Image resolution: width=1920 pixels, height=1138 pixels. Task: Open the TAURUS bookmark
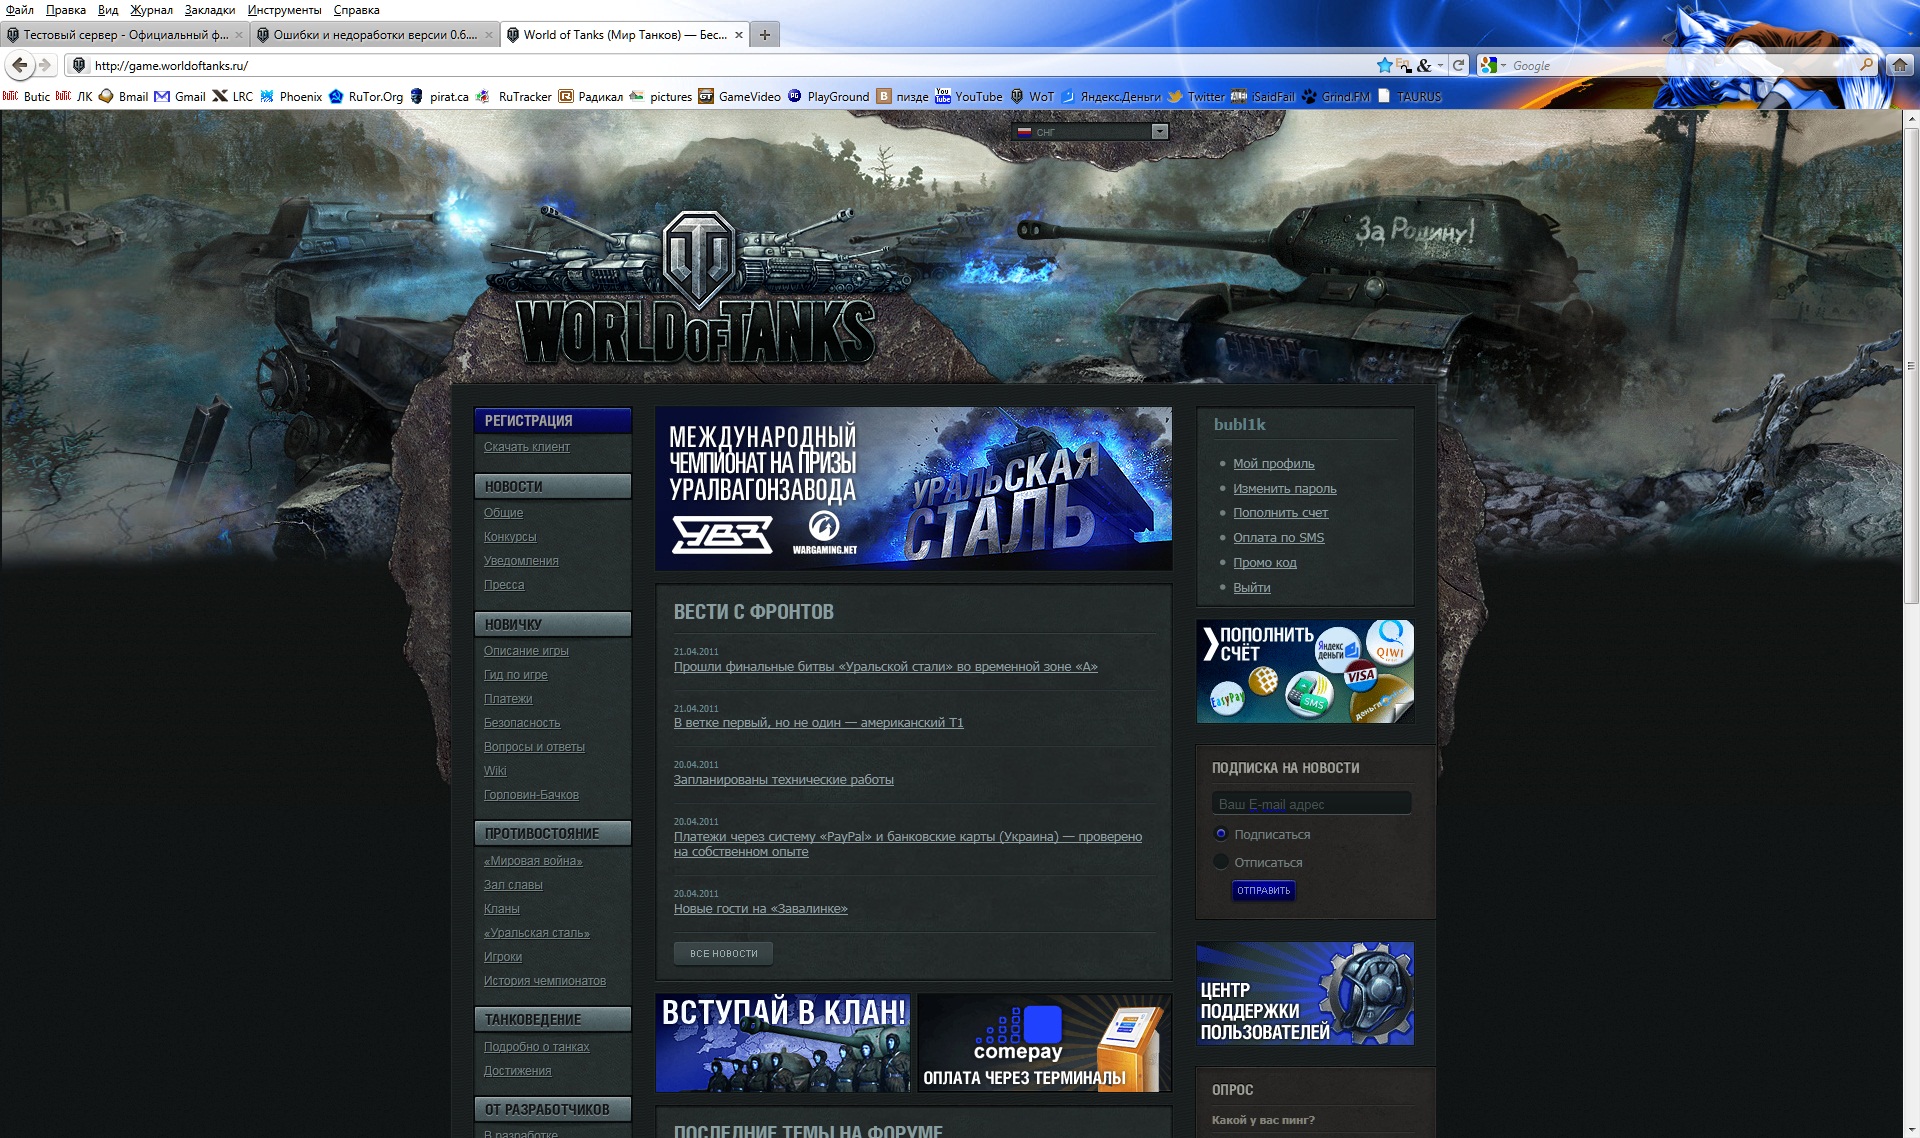(x=1410, y=97)
